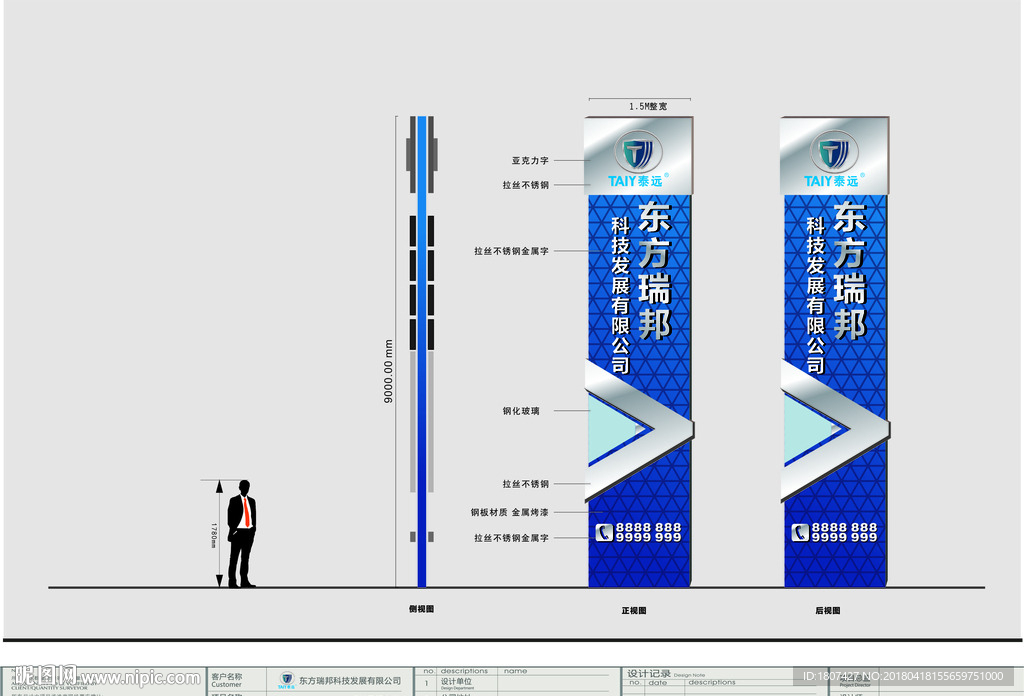The image size is (1024, 696).
Task: Click the '9000.00 mm' height dimension text
Action: [x=389, y=372]
